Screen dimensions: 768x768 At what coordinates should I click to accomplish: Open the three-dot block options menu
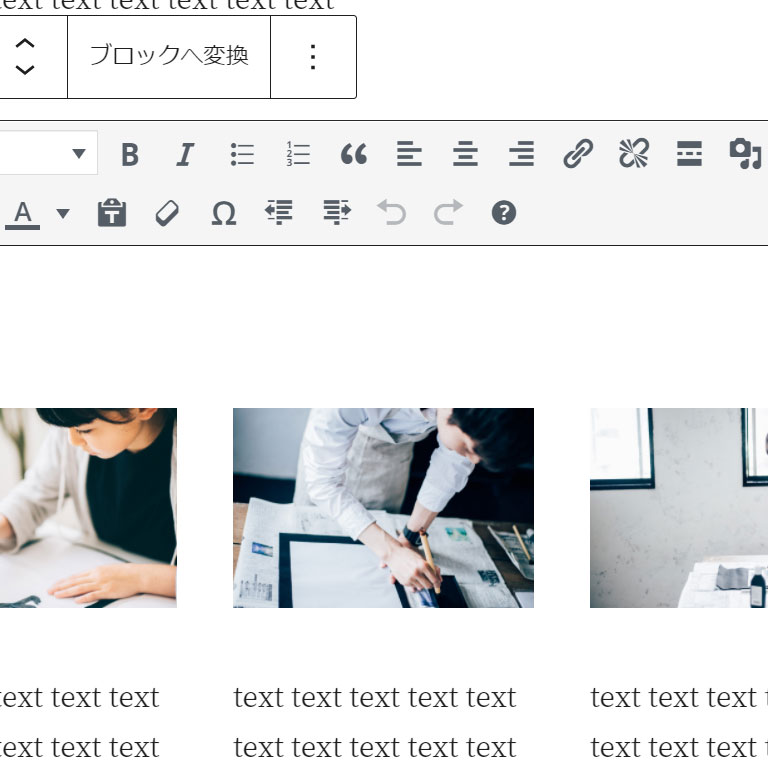(x=313, y=57)
